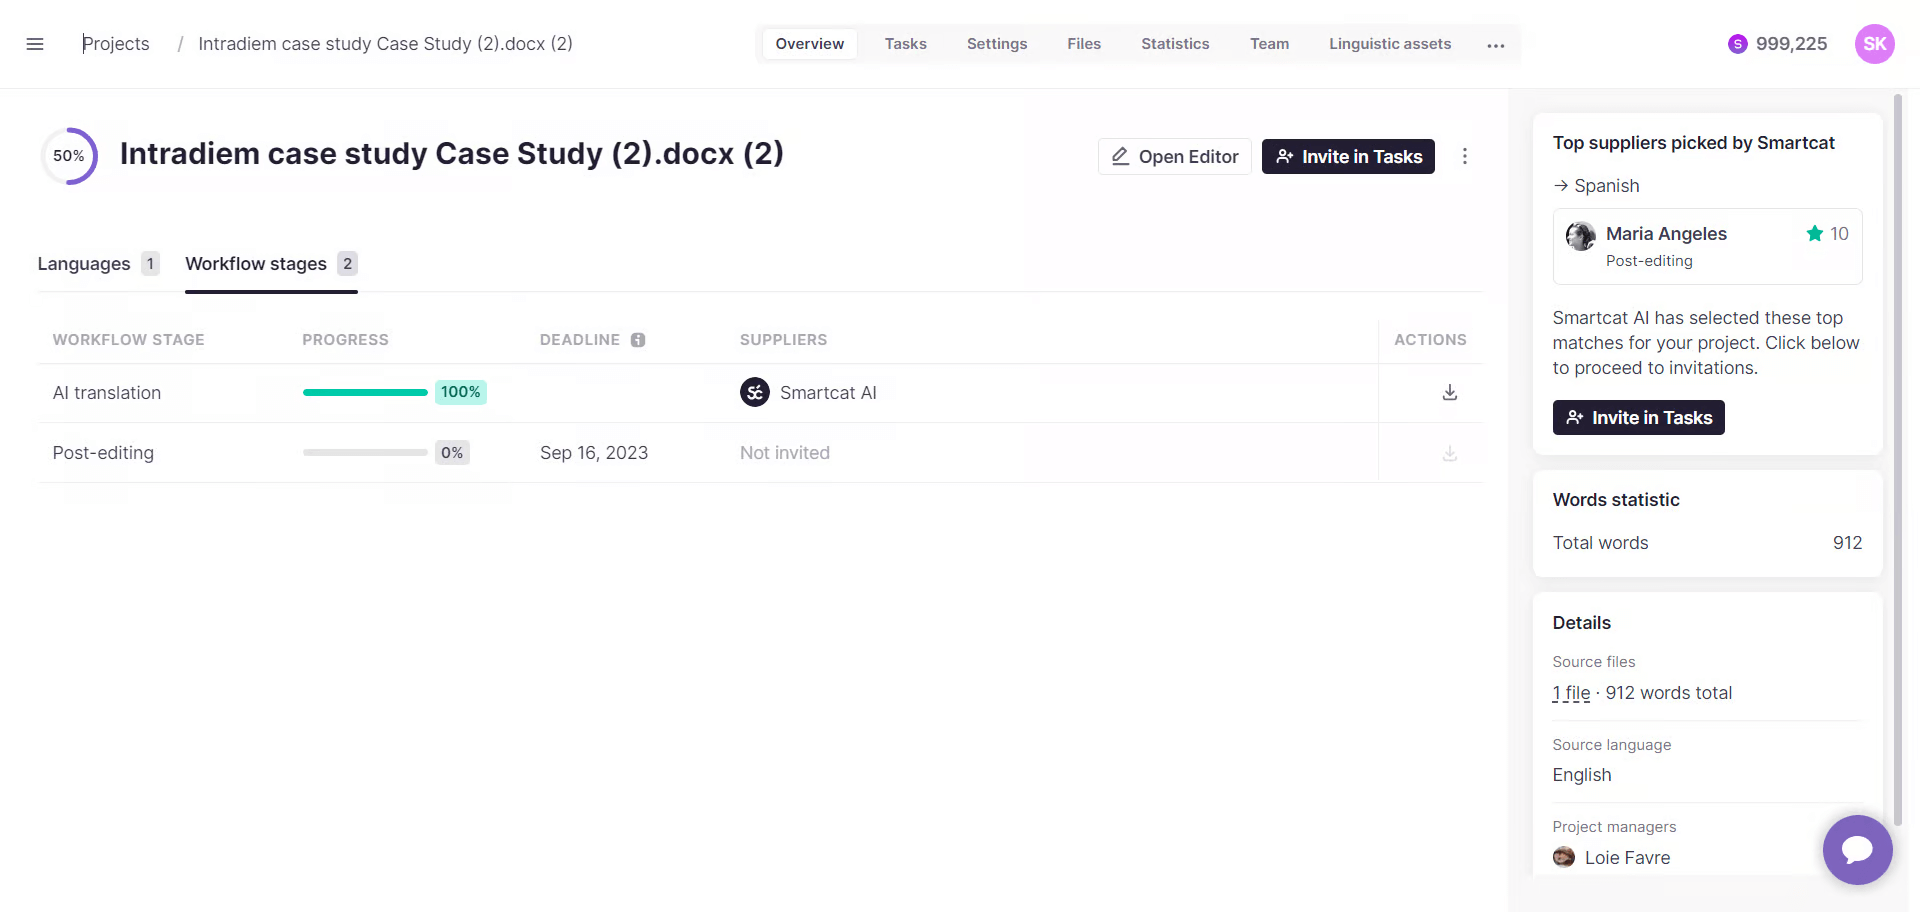Click the breadcrumb project file name

pyautogui.click(x=385, y=44)
